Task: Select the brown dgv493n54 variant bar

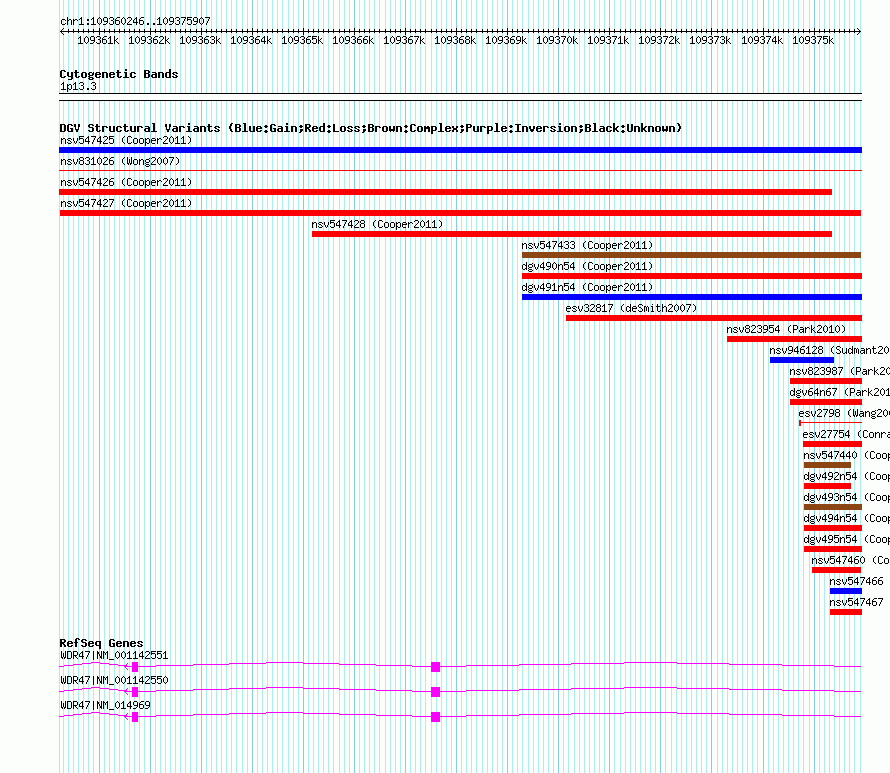Action: coord(833,507)
